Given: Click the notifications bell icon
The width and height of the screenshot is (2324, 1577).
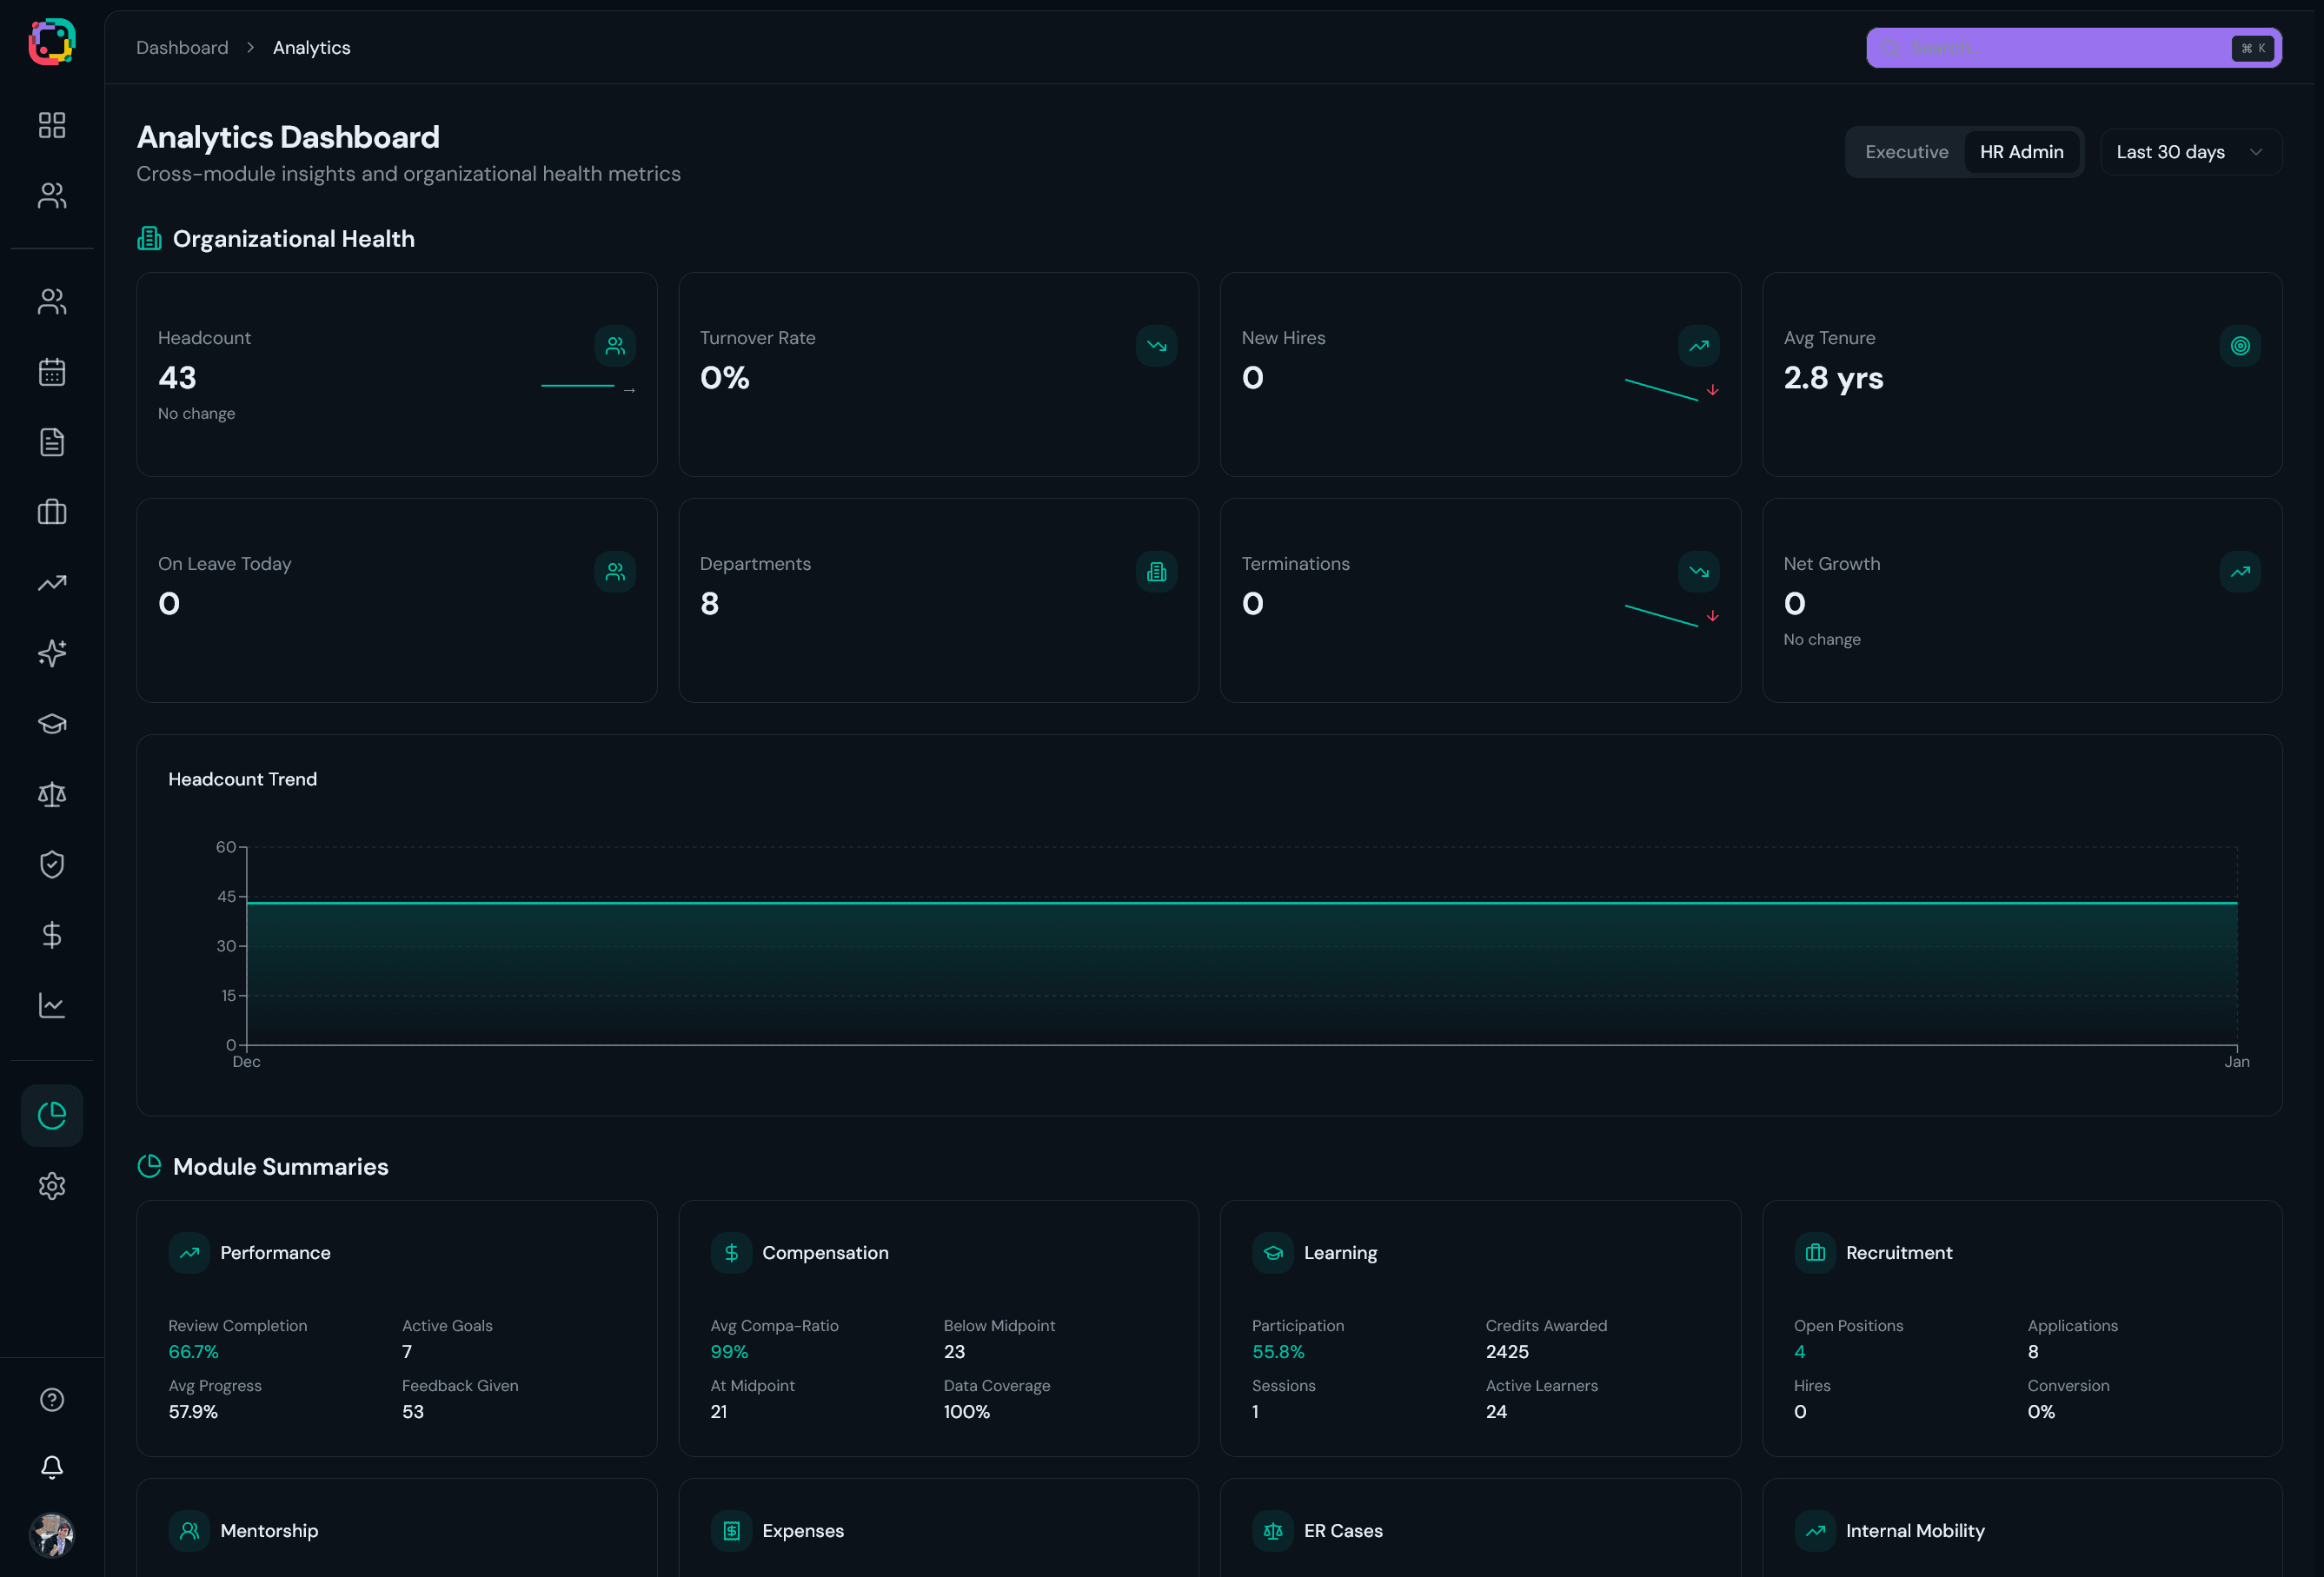Looking at the screenshot, I should (x=52, y=1466).
